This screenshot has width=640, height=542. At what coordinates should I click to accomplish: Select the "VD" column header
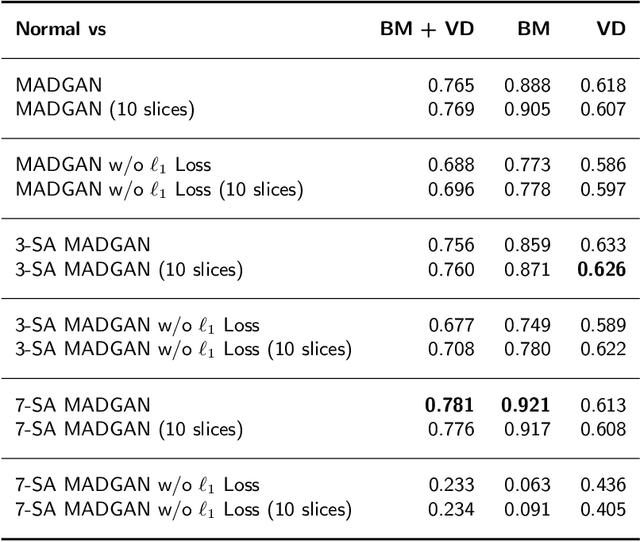pos(611,29)
